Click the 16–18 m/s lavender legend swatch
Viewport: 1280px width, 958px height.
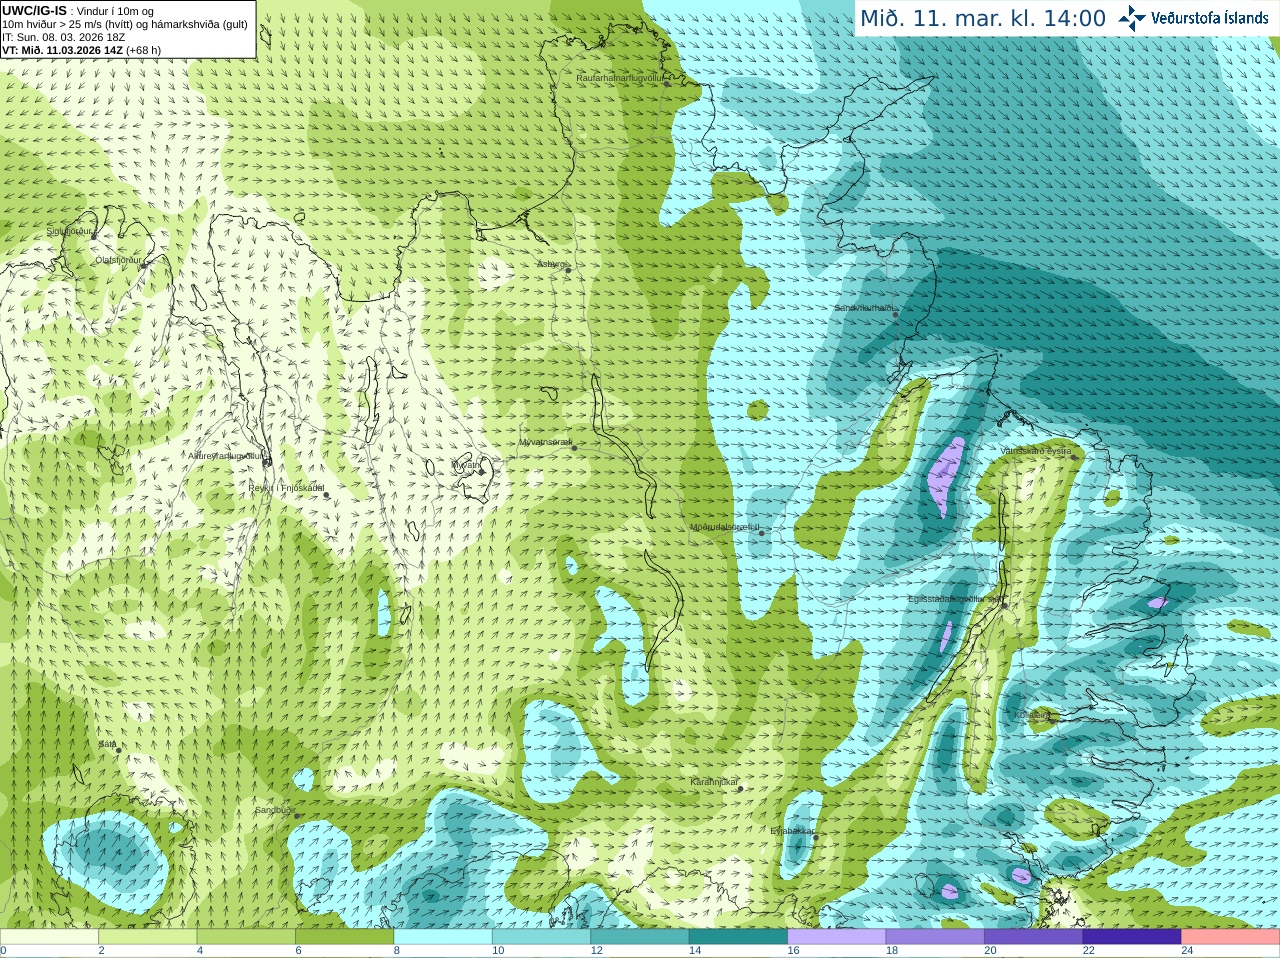(837, 937)
